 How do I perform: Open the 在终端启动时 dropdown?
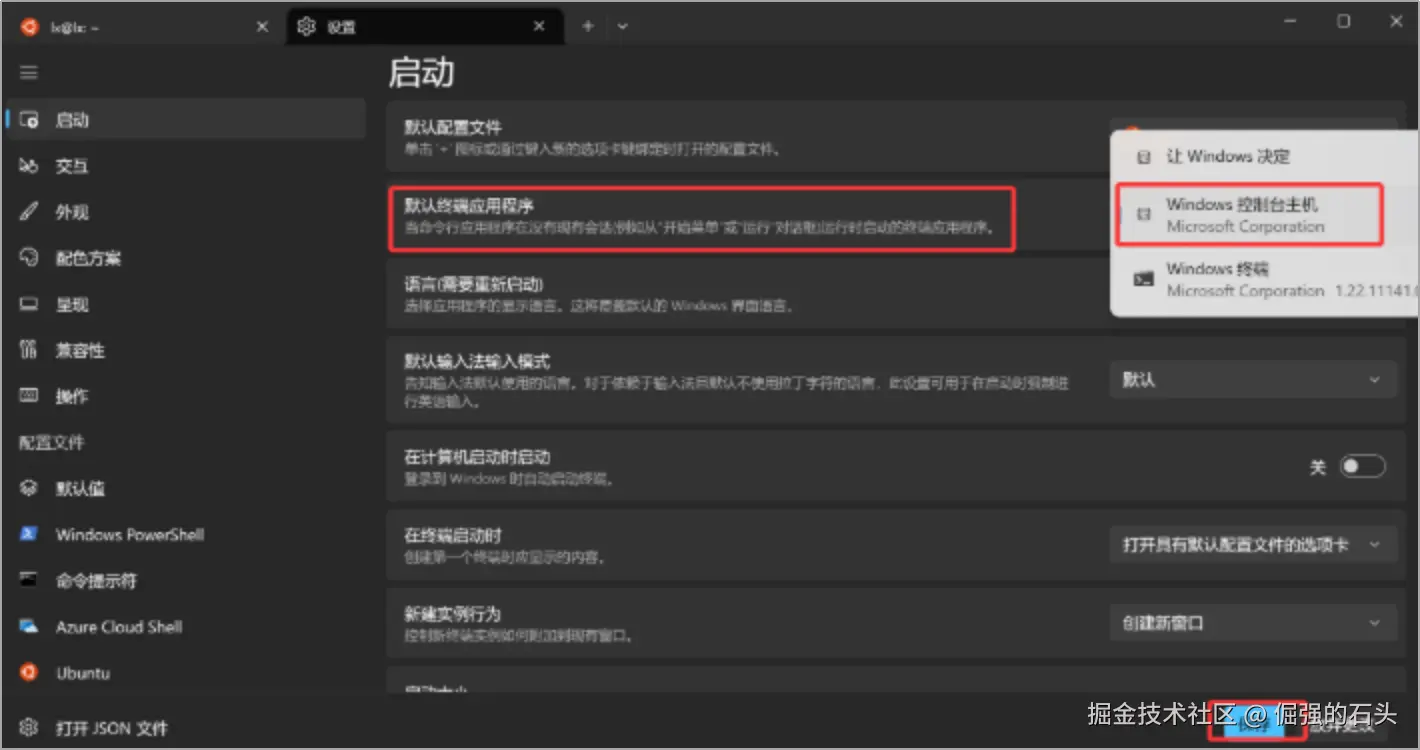(x=1253, y=545)
